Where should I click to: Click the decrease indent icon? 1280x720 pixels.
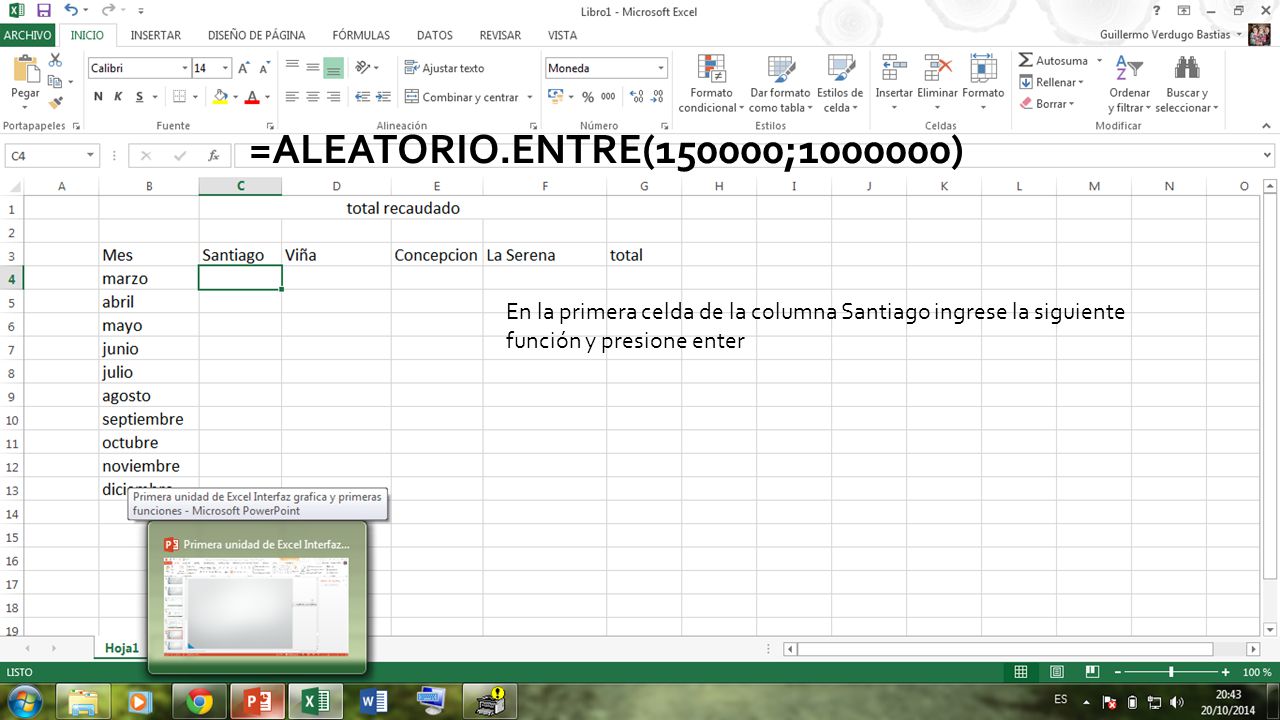pos(362,97)
